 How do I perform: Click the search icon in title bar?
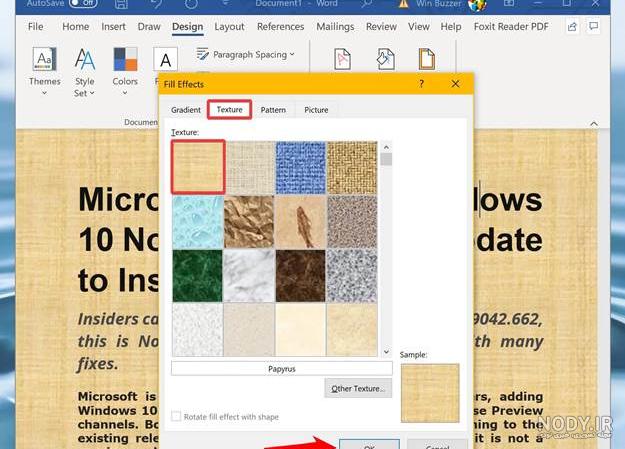click(x=366, y=4)
